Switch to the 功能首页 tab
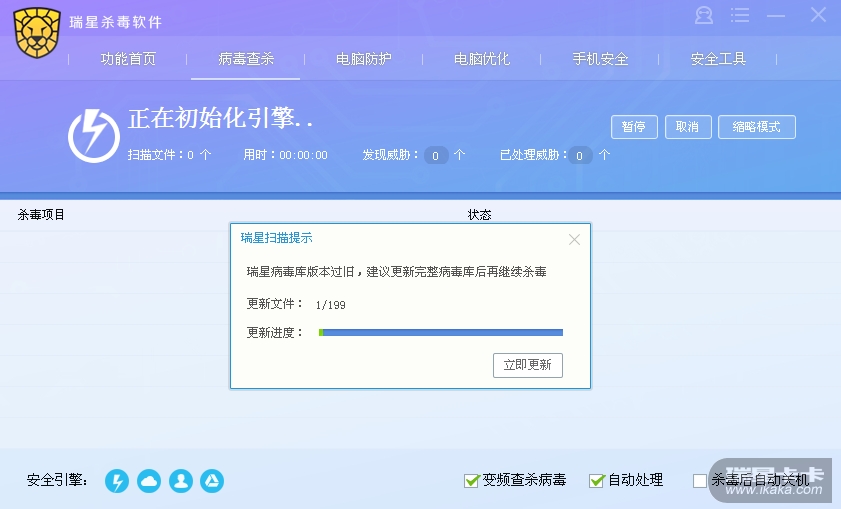 pyautogui.click(x=128, y=59)
